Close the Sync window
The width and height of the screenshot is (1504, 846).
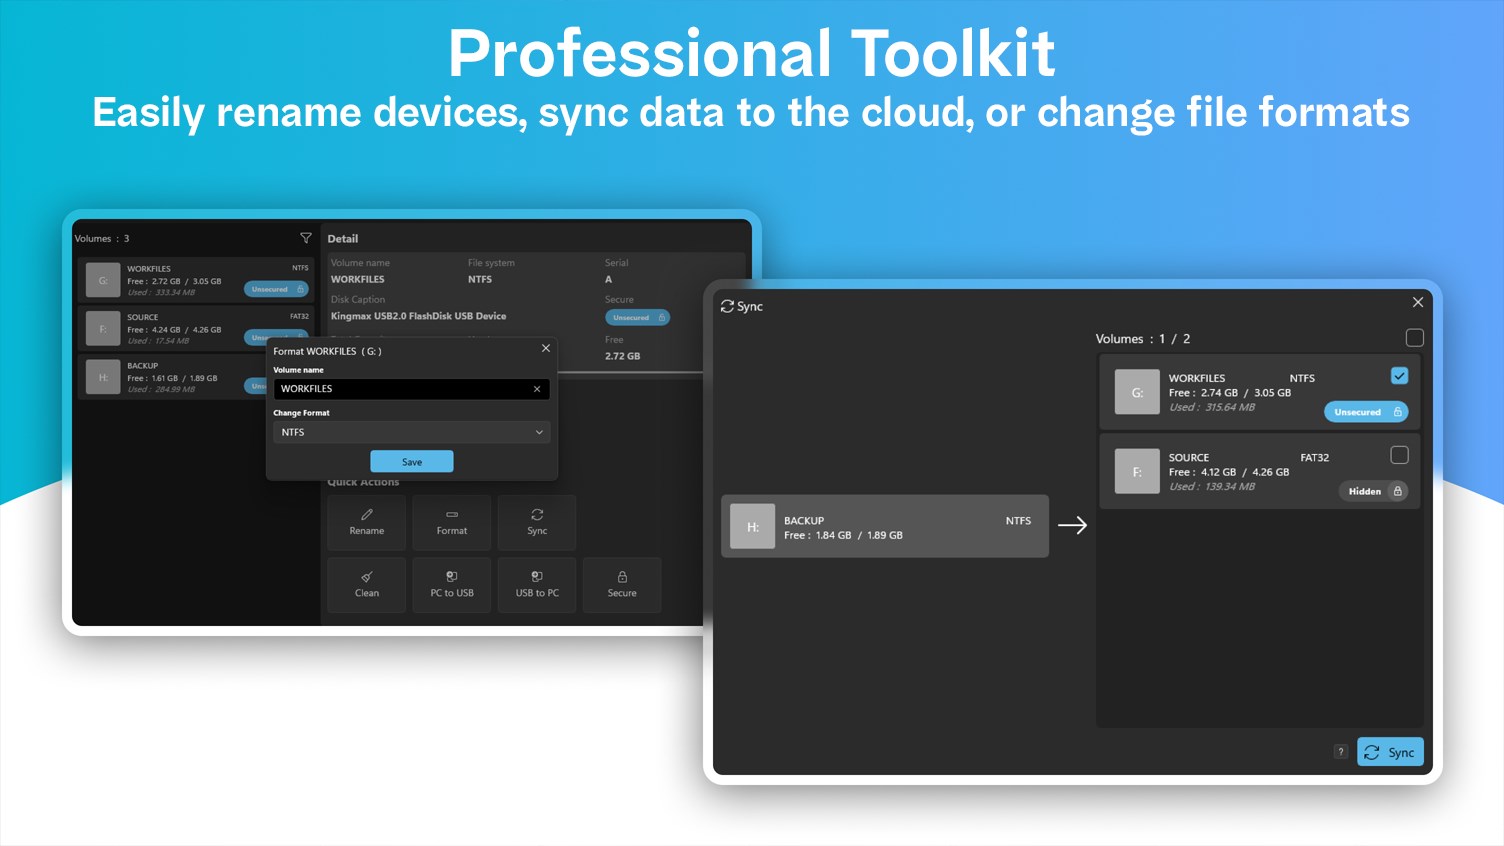tap(1417, 302)
